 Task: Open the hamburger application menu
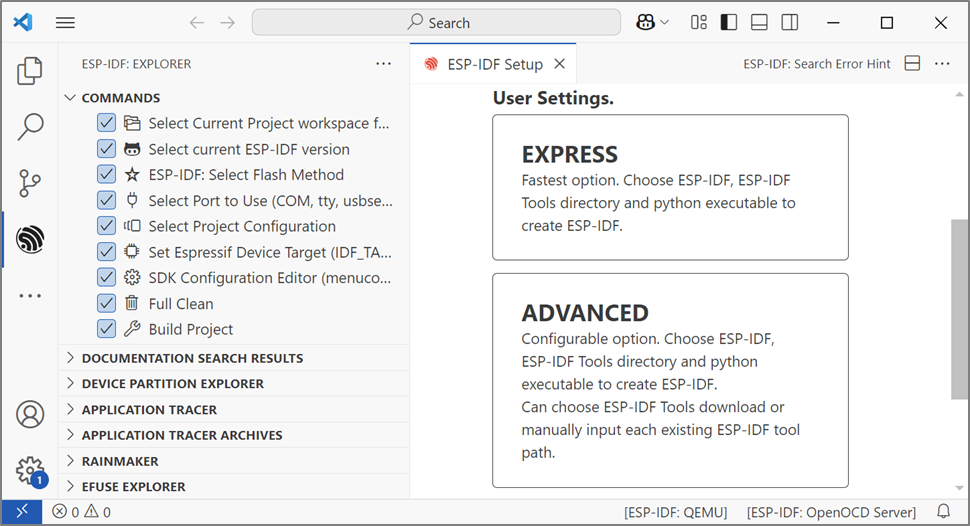coord(65,23)
